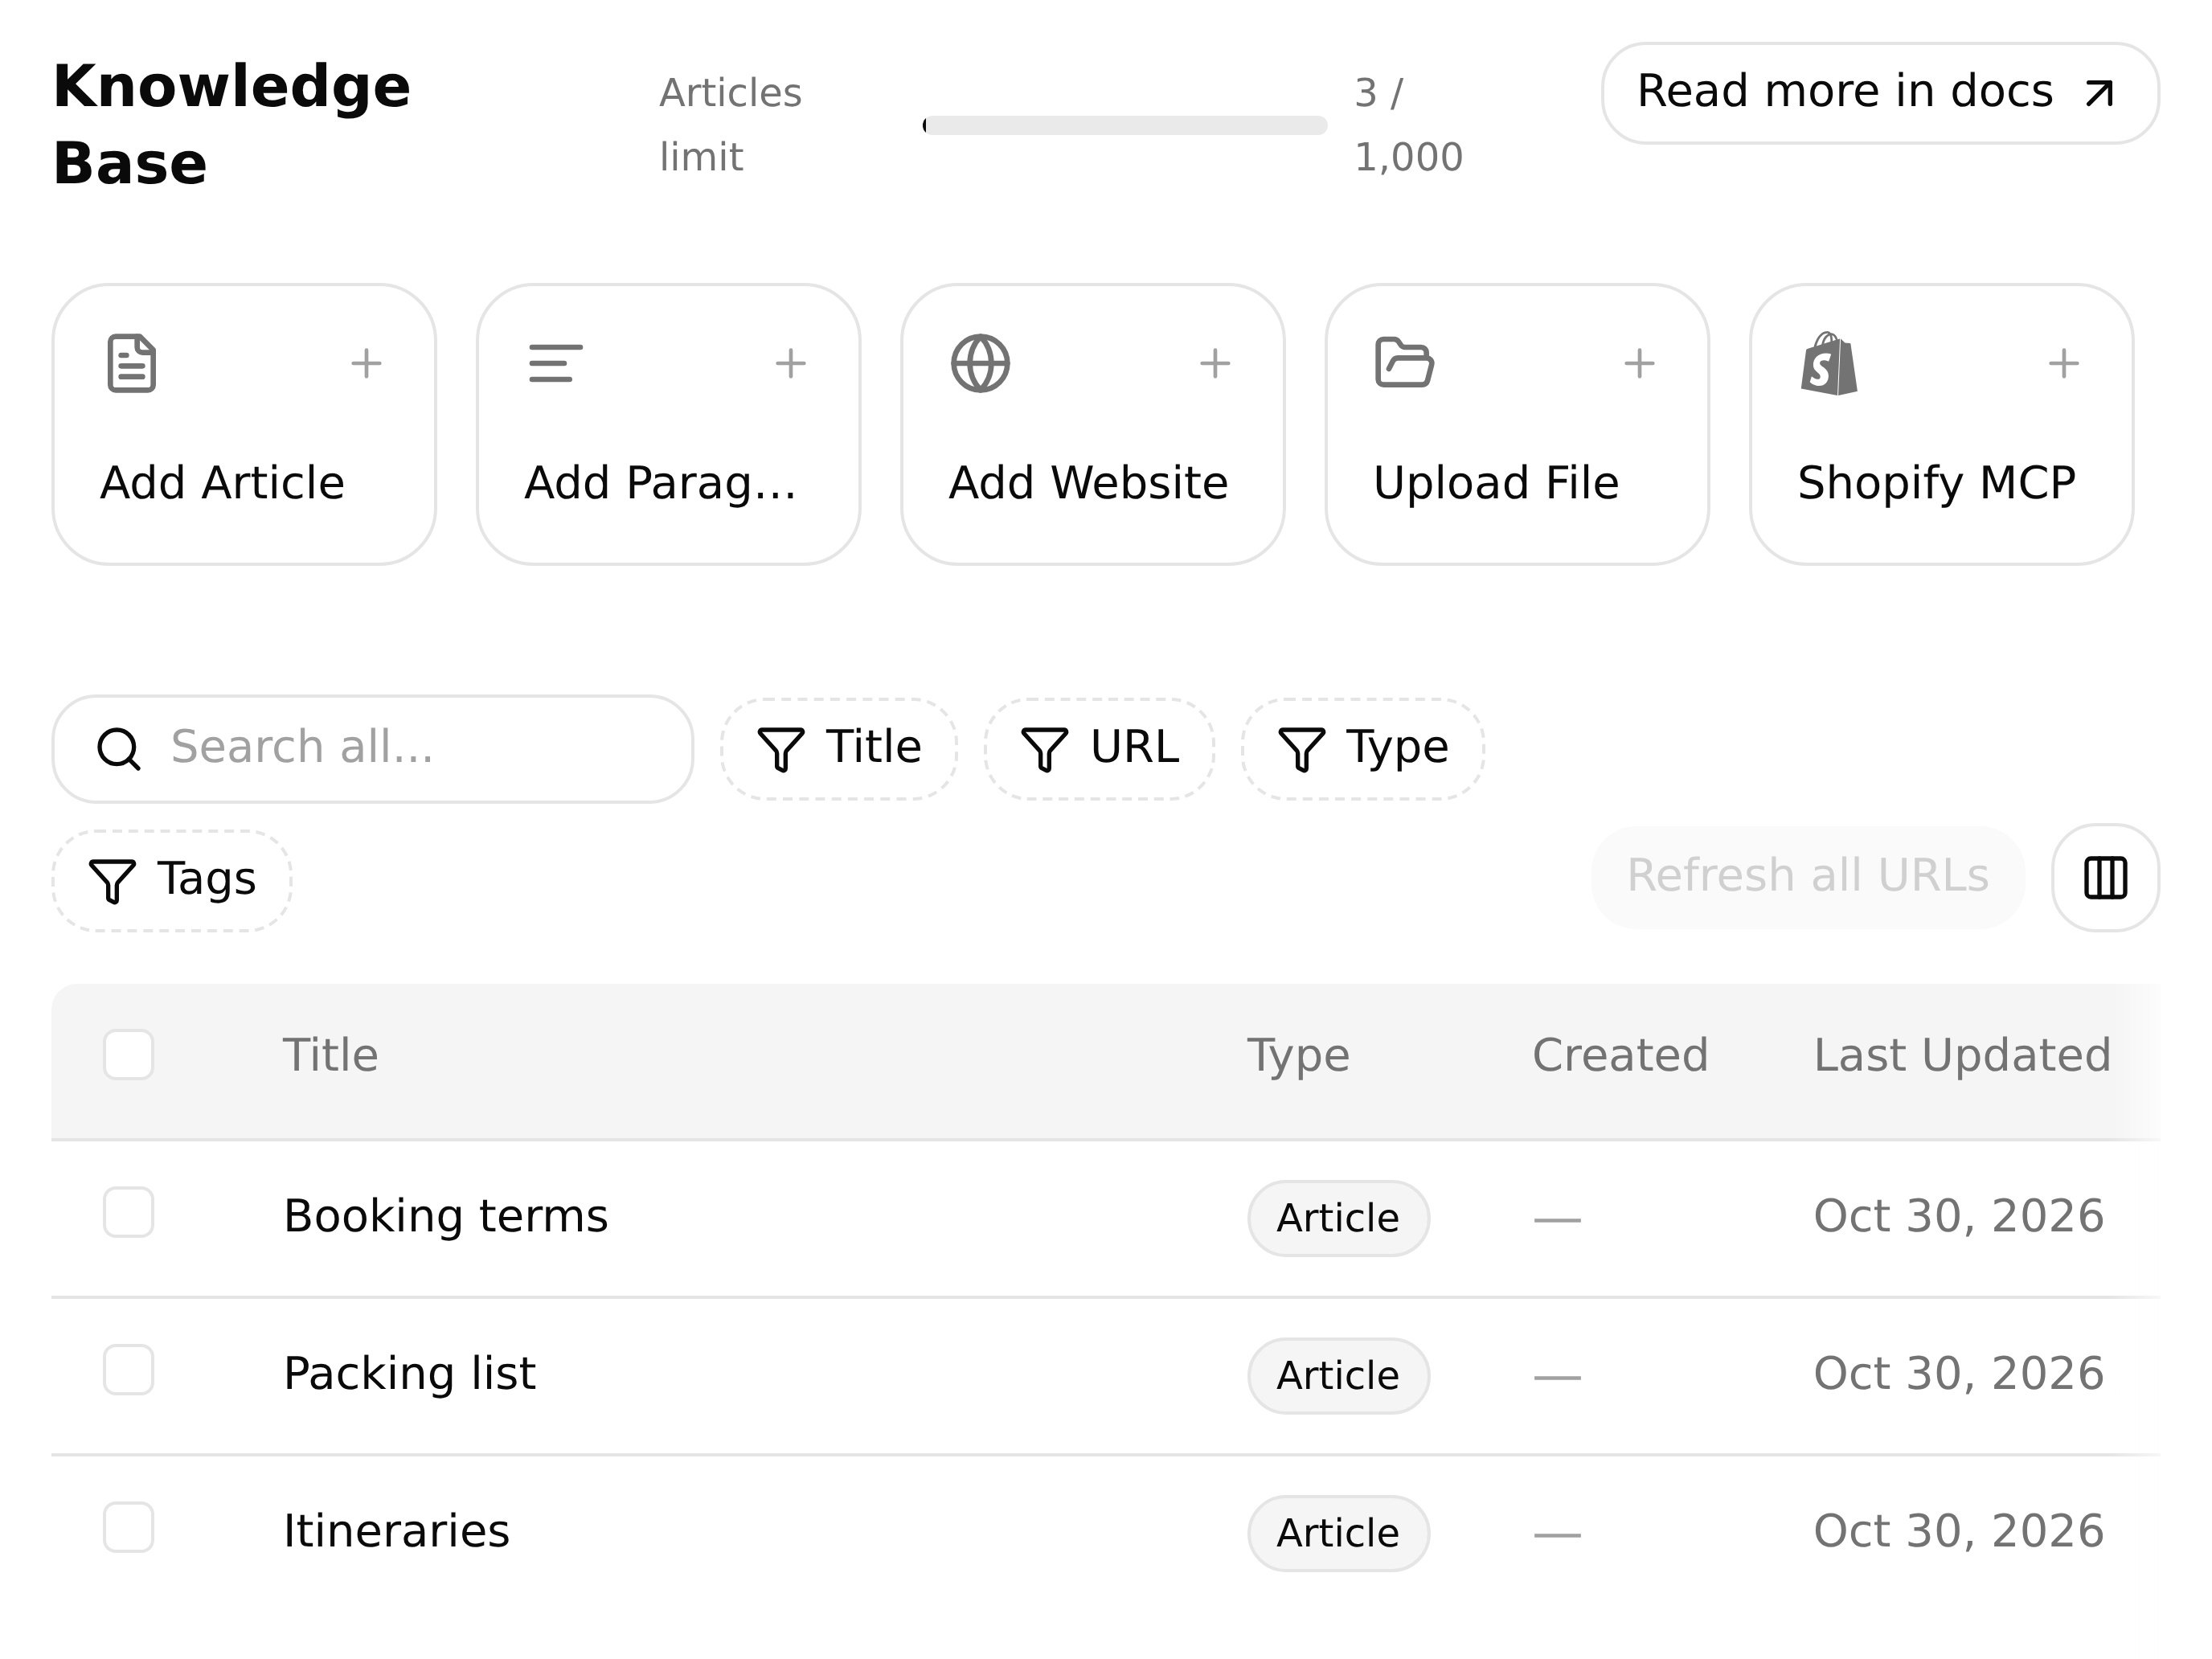Click the Shopify MCP label
The image size is (2212, 1659).
(x=1936, y=485)
